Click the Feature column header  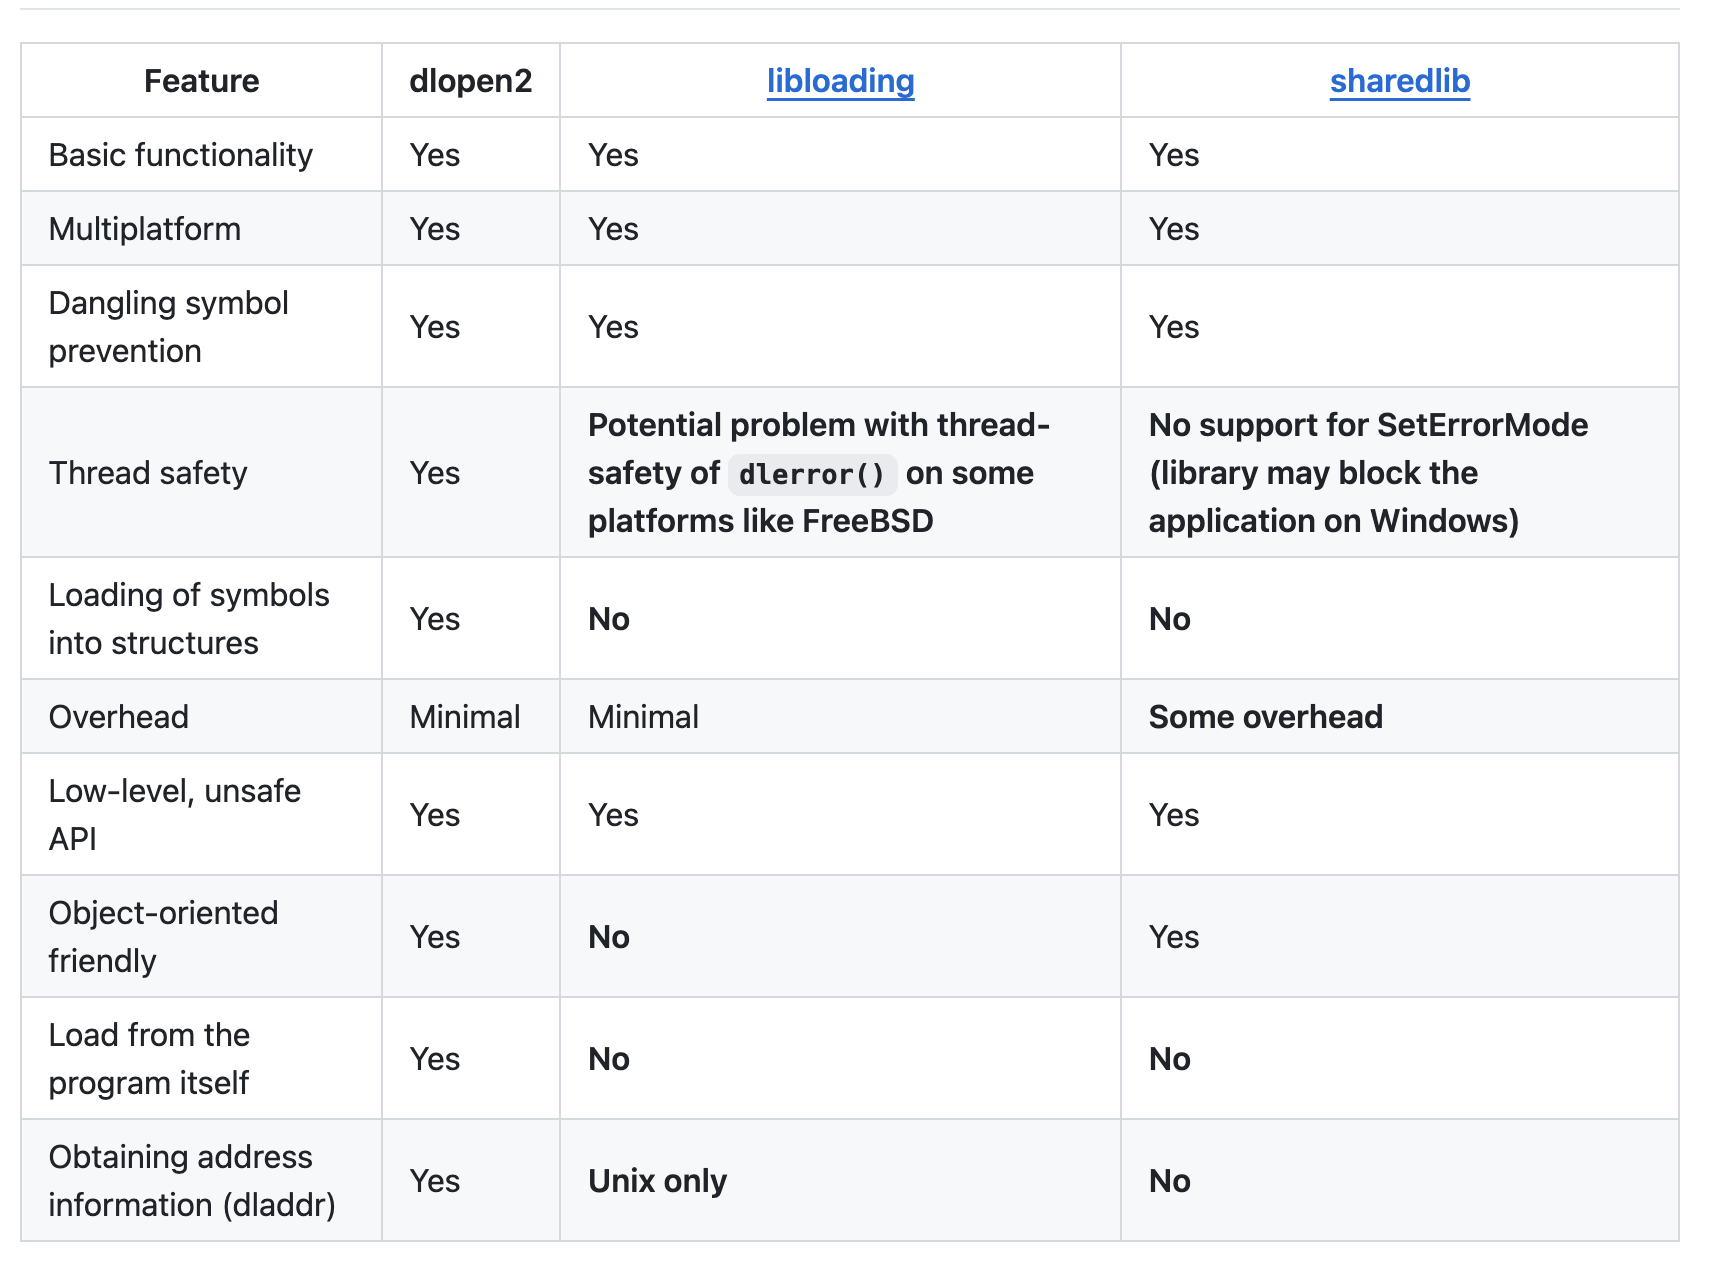[x=201, y=81]
